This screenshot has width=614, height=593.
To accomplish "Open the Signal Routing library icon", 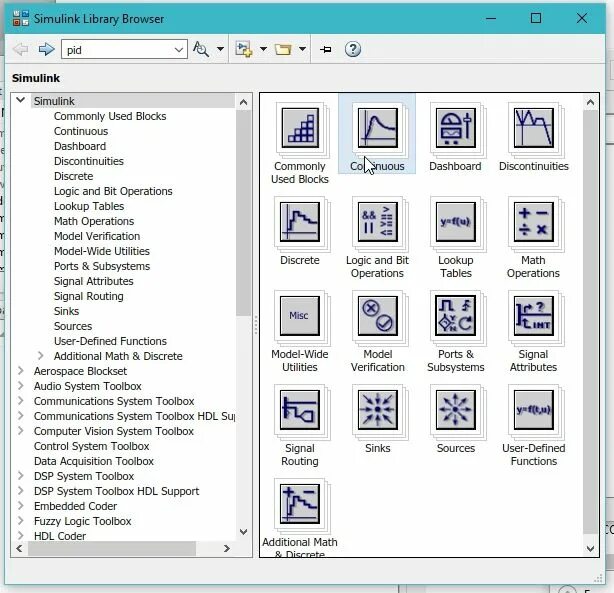I will [x=300, y=410].
